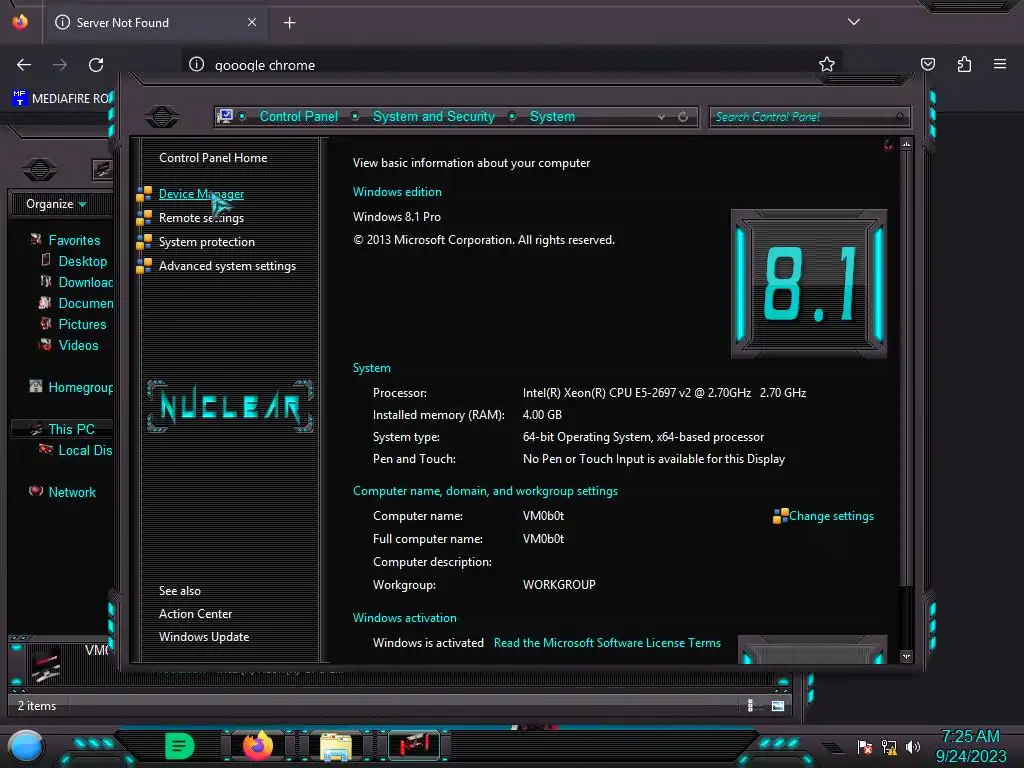Image resolution: width=1024 pixels, height=768 pixels.
Task: Open Pocket save icon in Firefox
Action: [927, 64]
